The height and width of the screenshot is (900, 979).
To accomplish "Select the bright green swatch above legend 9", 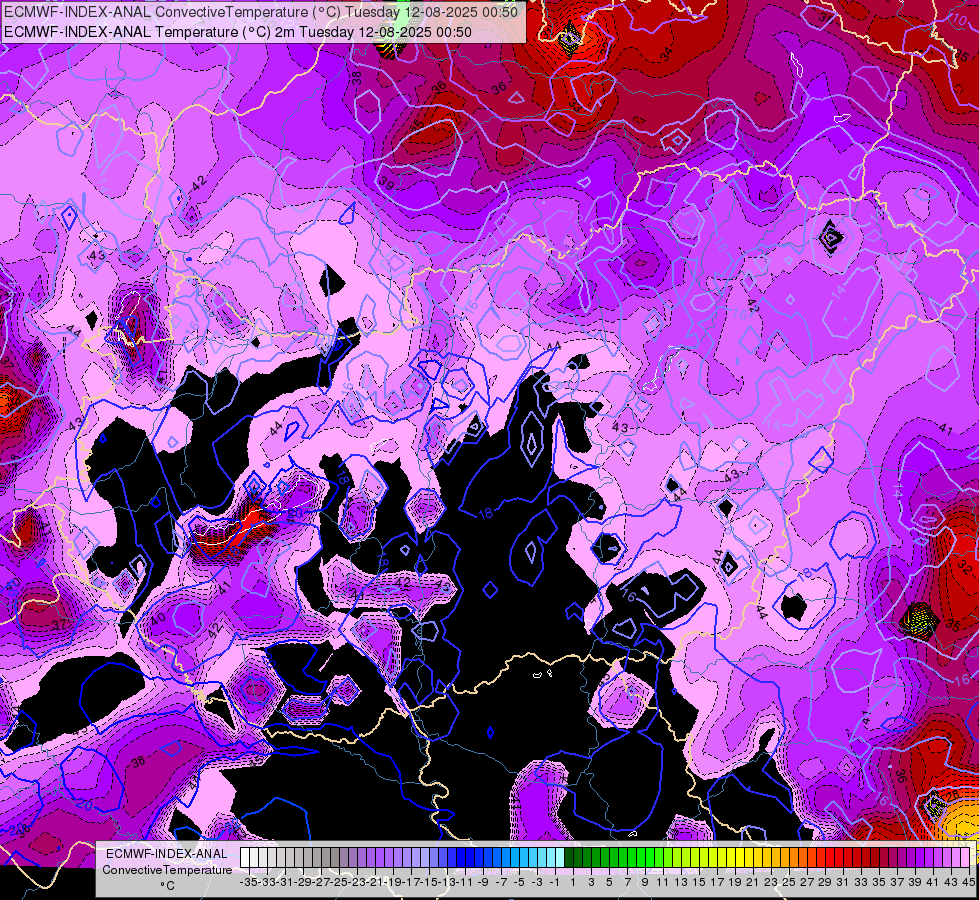I will point(641,858).
